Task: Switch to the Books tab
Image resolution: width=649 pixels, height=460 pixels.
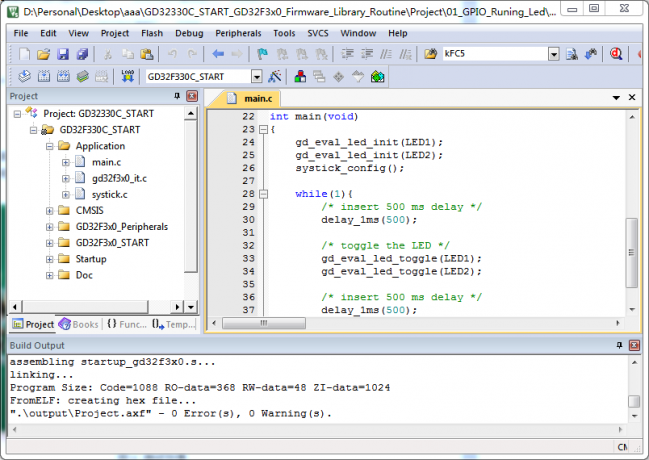Action: 80,324
